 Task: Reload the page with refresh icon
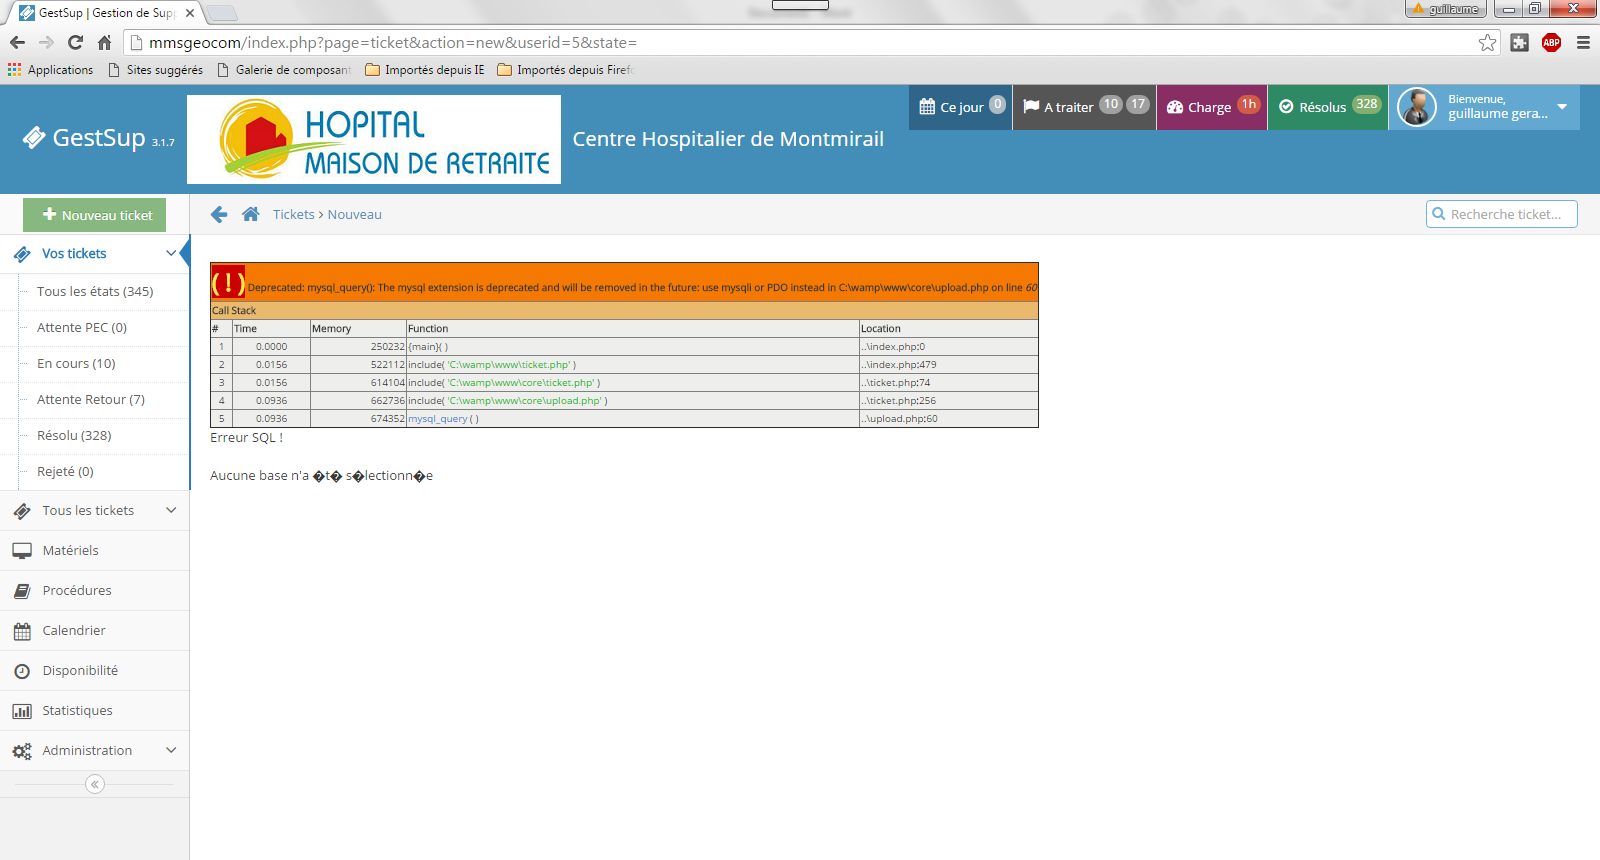pyautogui.click(x=75, y=42)
